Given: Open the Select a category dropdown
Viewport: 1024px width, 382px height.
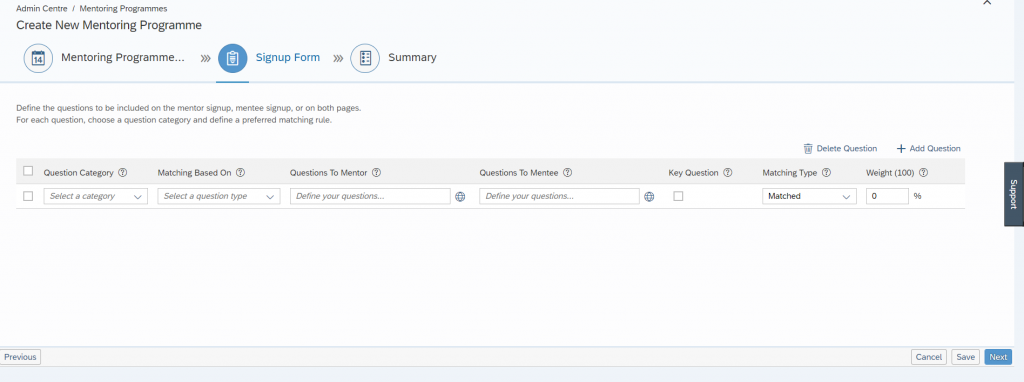Looking at the screenshot, I should [x=95, y=196].
